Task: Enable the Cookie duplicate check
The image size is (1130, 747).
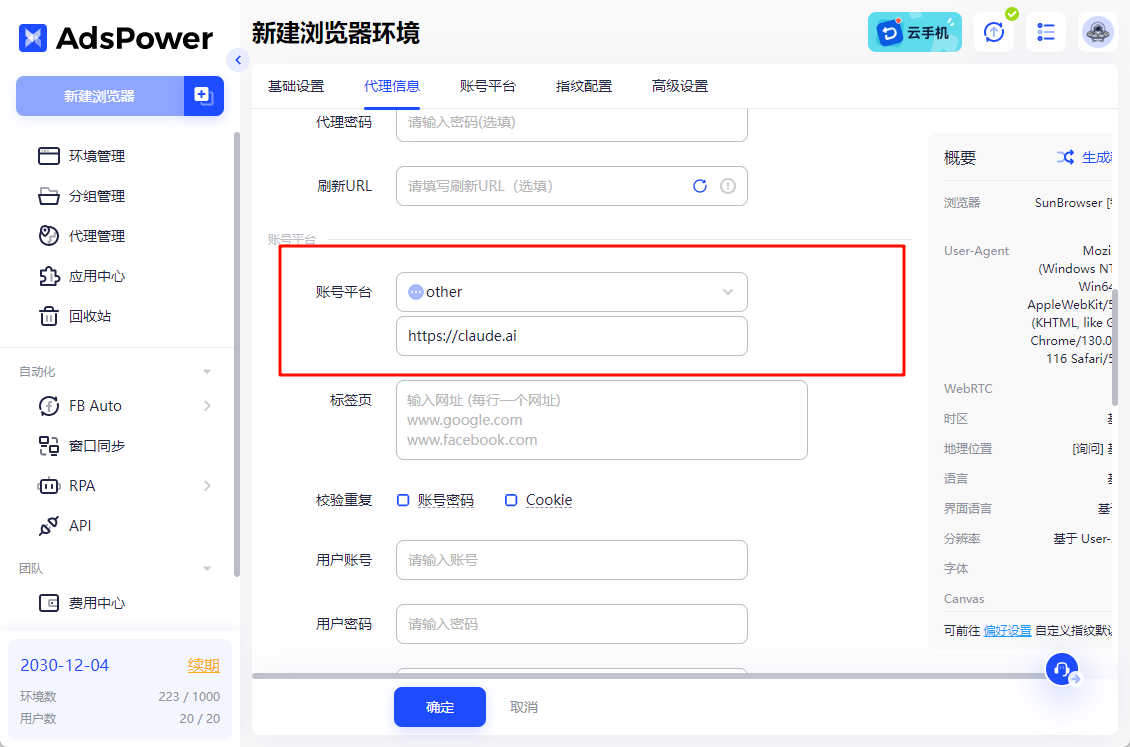Action: click(x=511, y=499)
